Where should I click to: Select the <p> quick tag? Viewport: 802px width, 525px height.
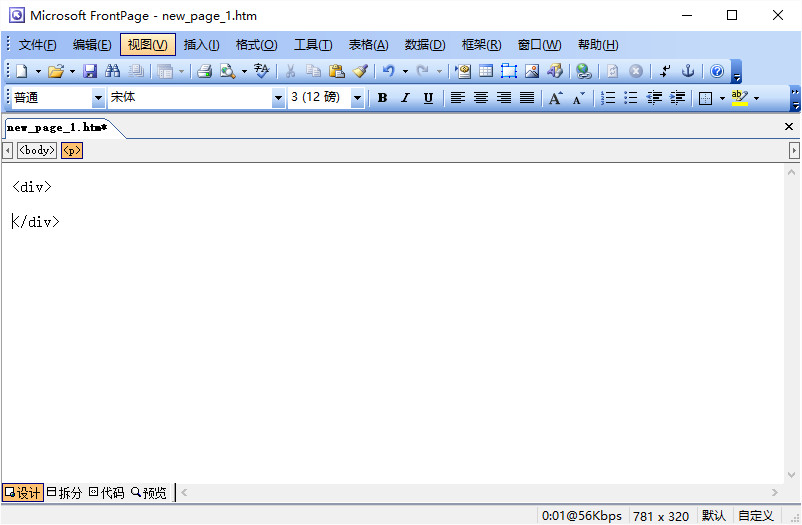pos(72,150)
